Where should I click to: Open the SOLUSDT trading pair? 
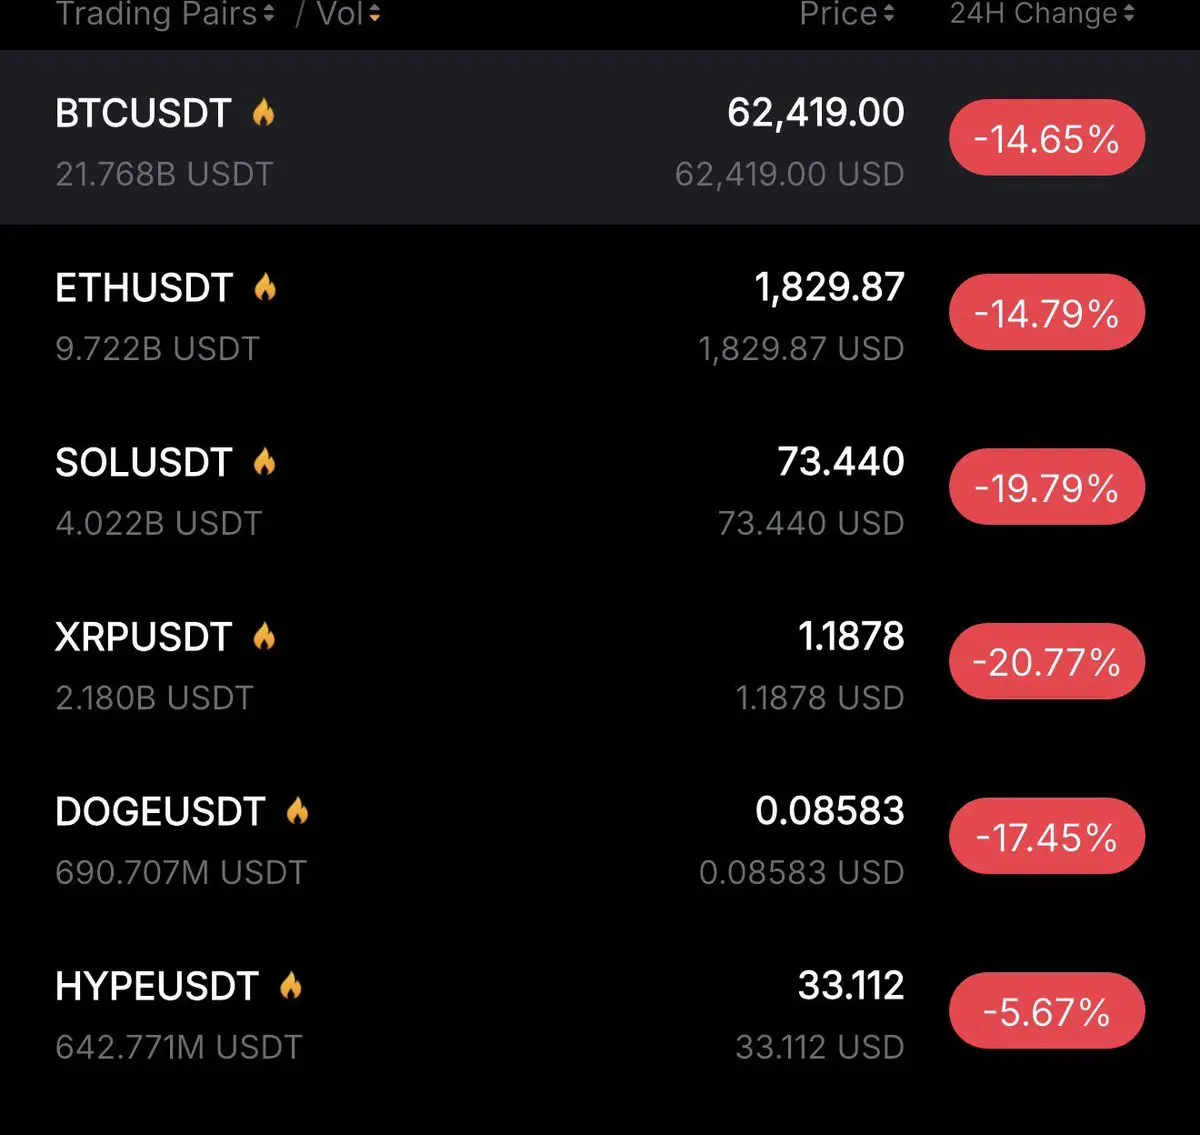point(143,462)
